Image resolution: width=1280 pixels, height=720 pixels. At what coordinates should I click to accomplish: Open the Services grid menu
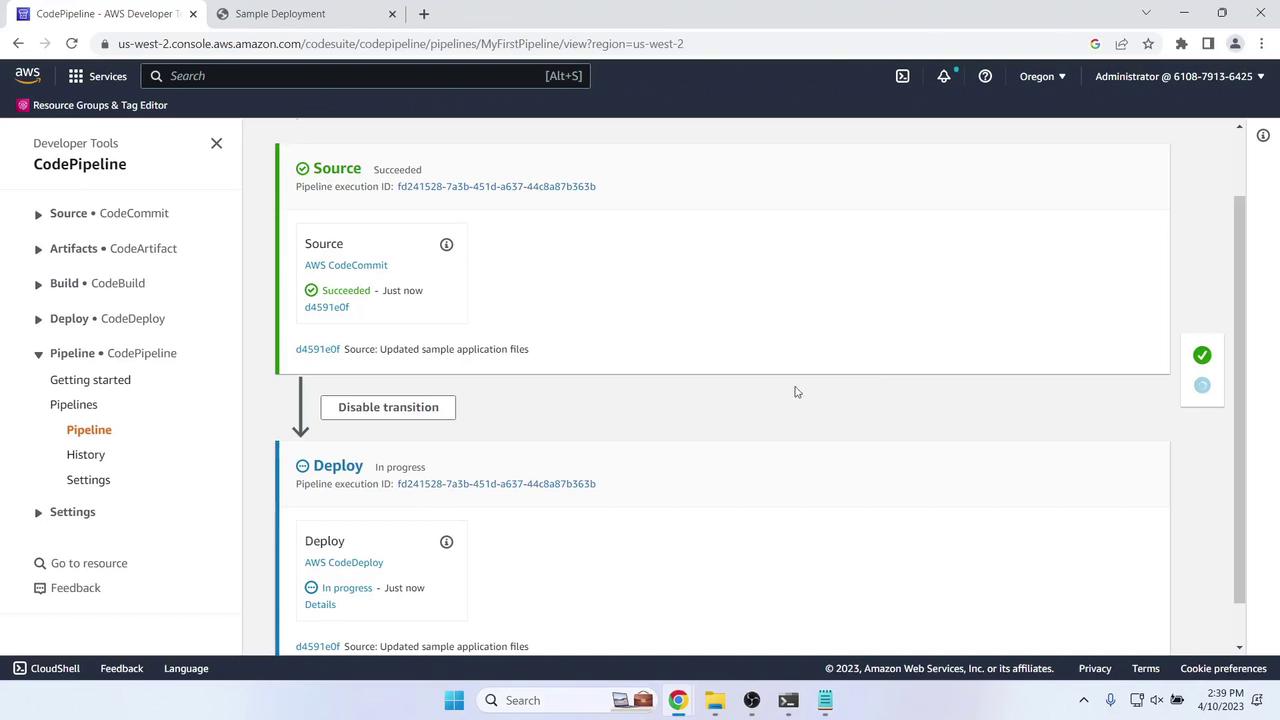click(98, 76)
